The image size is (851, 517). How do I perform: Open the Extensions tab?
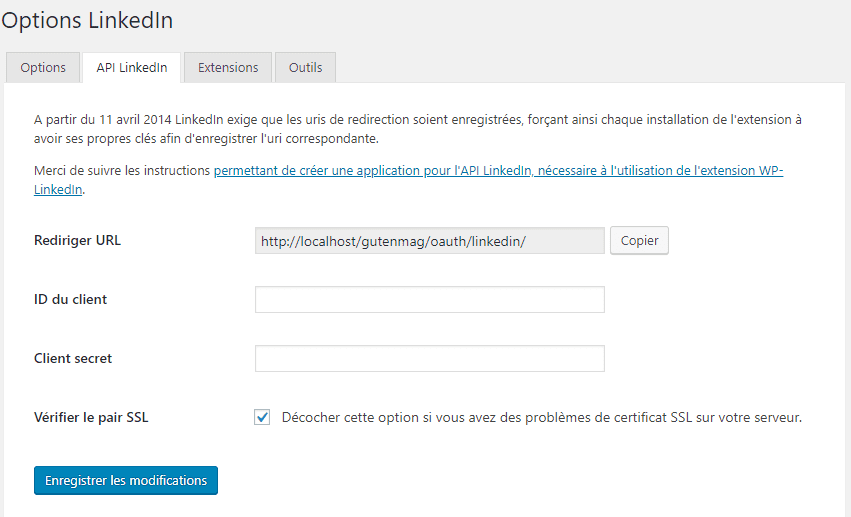[x=228, y=67]
